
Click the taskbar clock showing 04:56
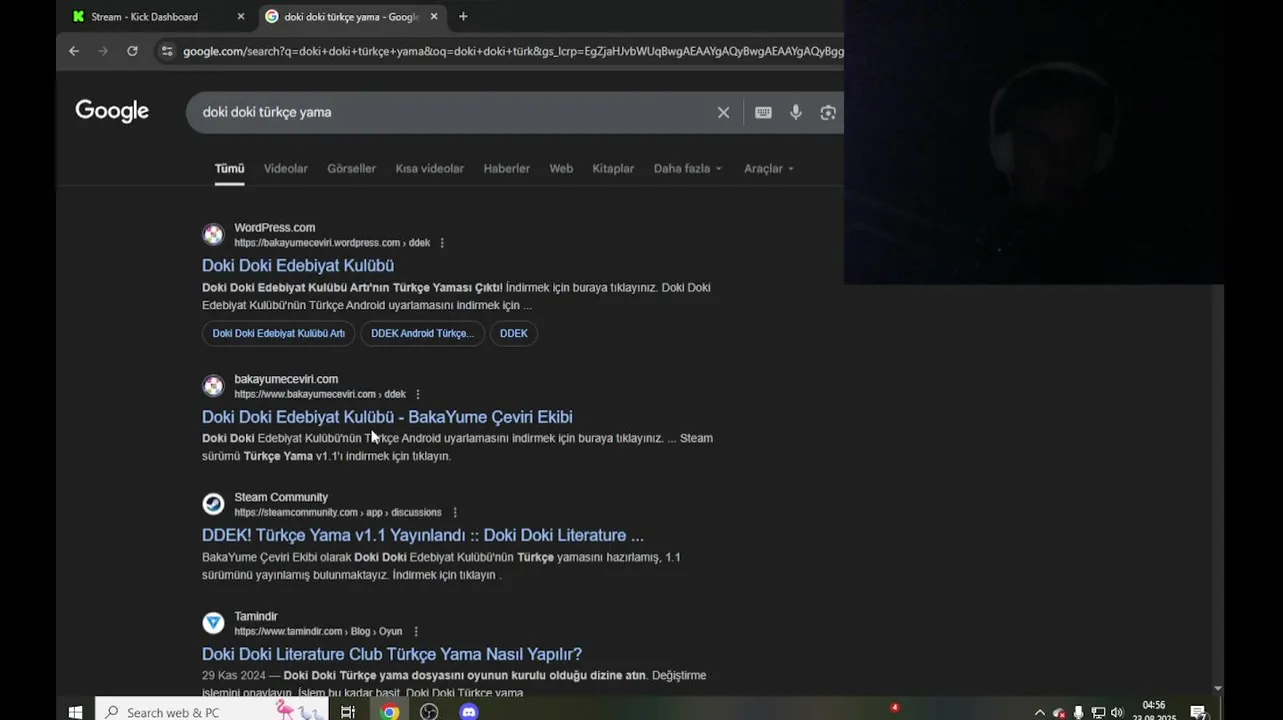[x=1153, y=710]
